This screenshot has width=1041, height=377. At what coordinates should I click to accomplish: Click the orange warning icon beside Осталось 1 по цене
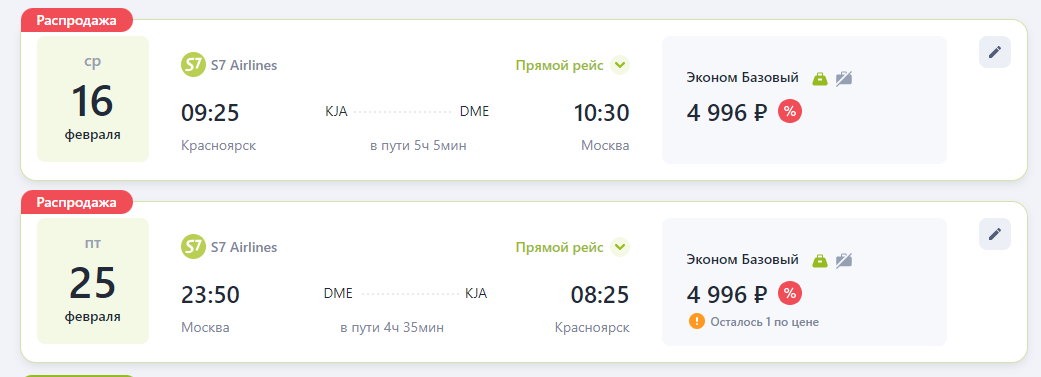pyautogui.click(x=696, y=322)
